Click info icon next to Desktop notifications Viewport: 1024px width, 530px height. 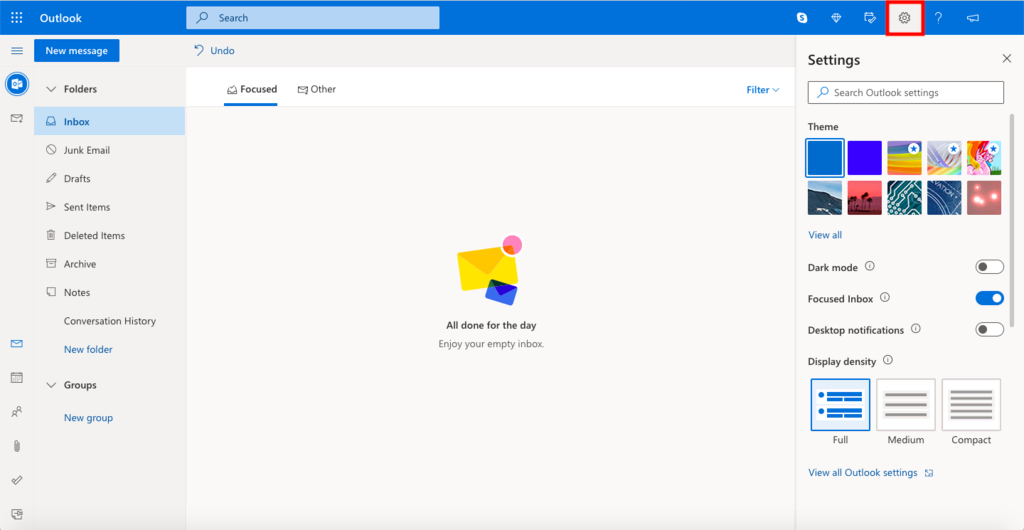[916, 329]
